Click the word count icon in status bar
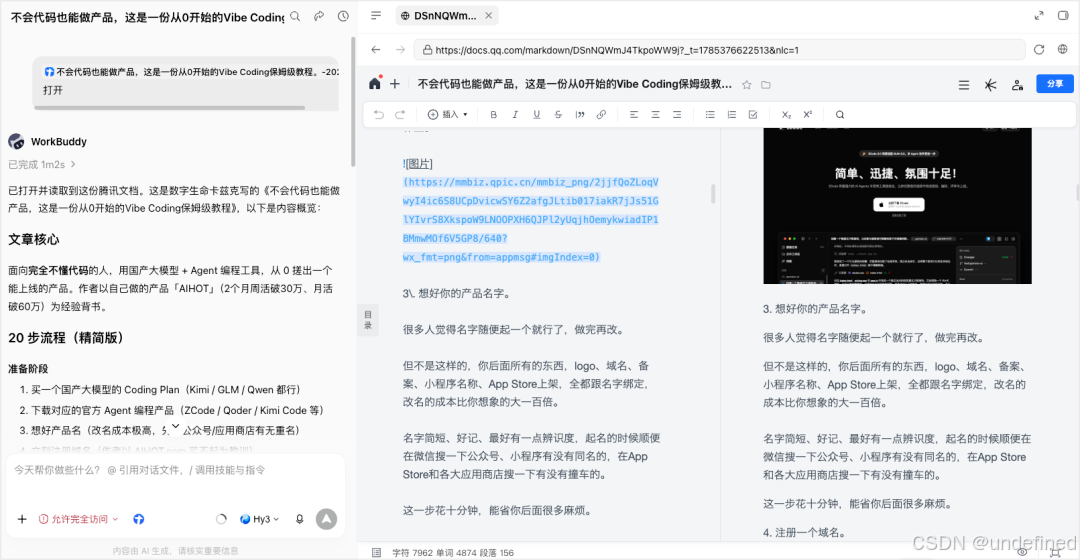 tap(376, 552)
